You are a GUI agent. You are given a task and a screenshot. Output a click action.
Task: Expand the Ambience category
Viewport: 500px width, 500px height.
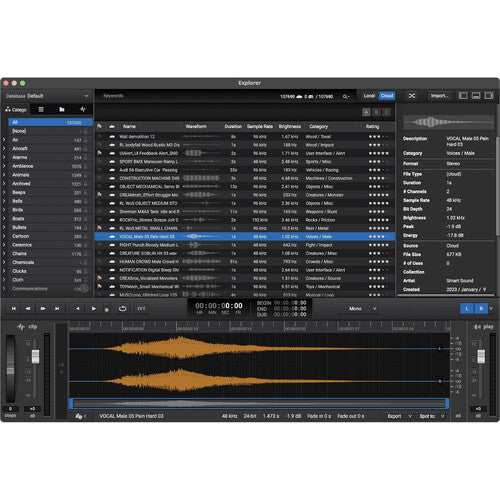pyautogui.click(x=4, y=166)
